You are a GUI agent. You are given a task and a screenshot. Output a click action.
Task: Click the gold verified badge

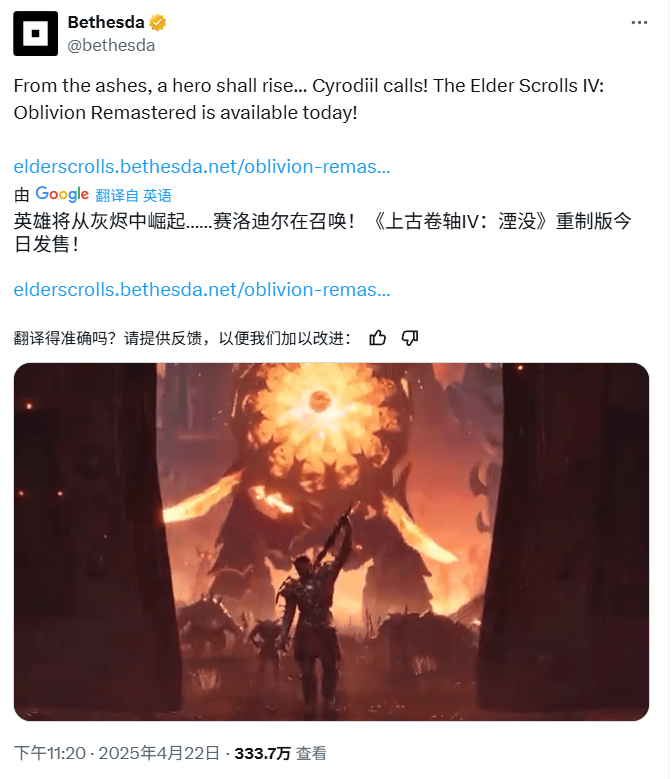point(158,23)
